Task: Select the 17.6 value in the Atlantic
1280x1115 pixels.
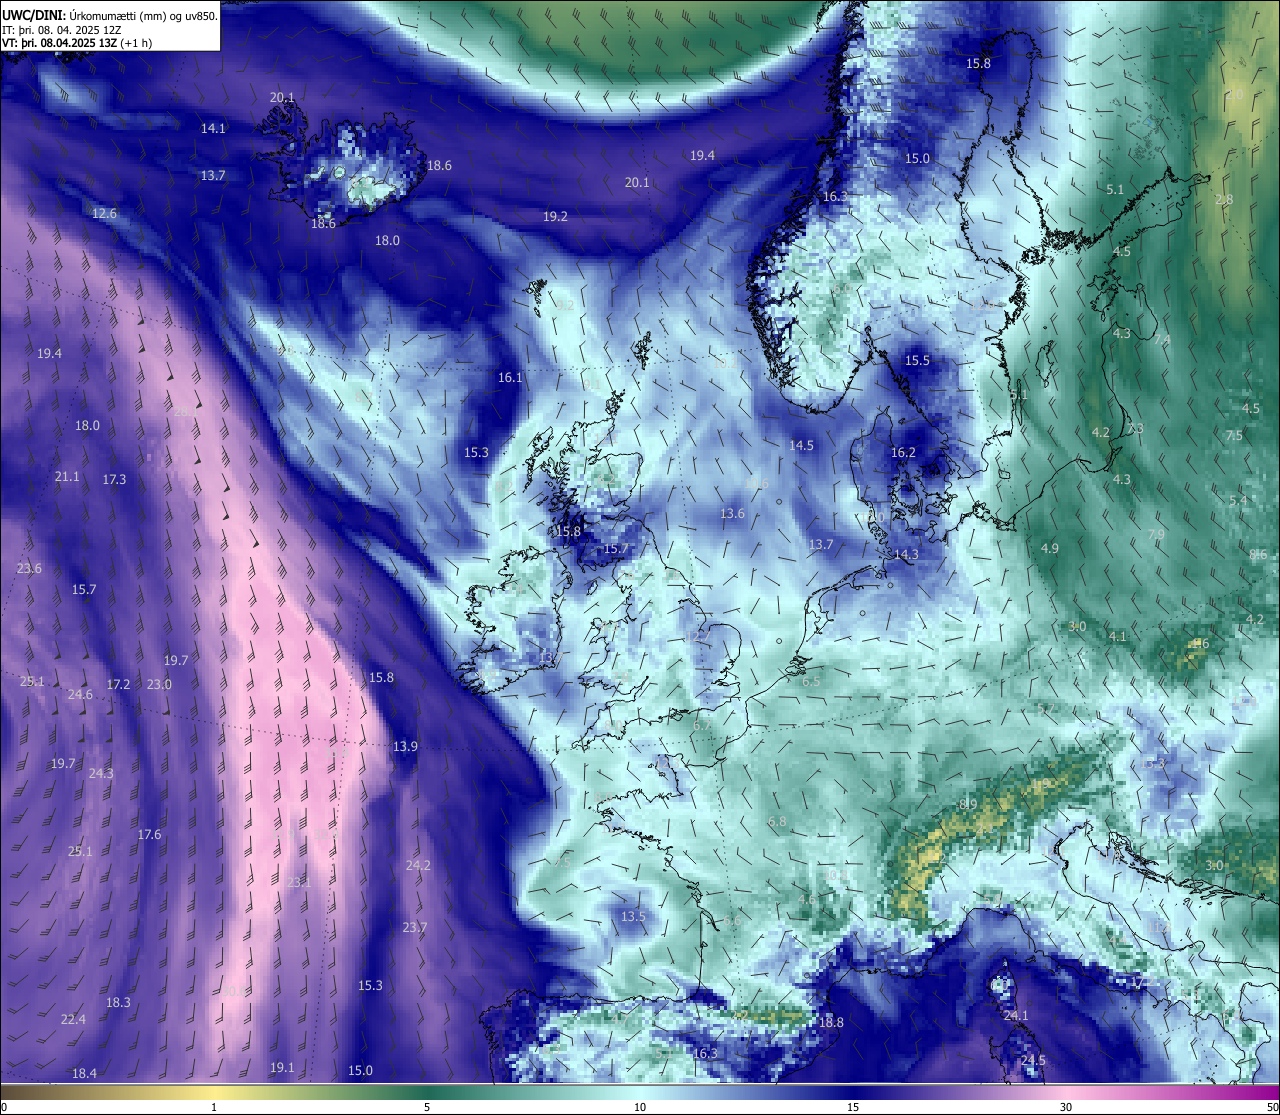Action: pyautogui.click(x=149, y=834)
